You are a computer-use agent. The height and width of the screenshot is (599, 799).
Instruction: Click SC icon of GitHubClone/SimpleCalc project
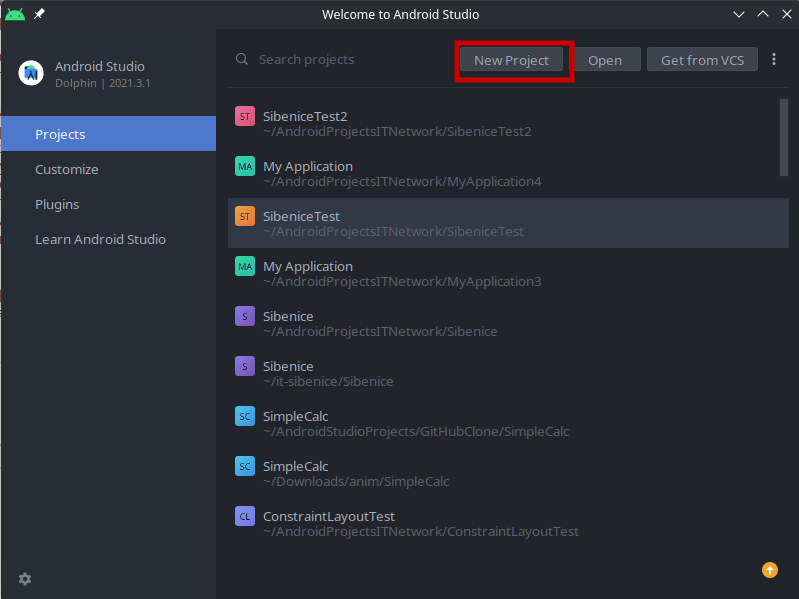click(245, 416)
